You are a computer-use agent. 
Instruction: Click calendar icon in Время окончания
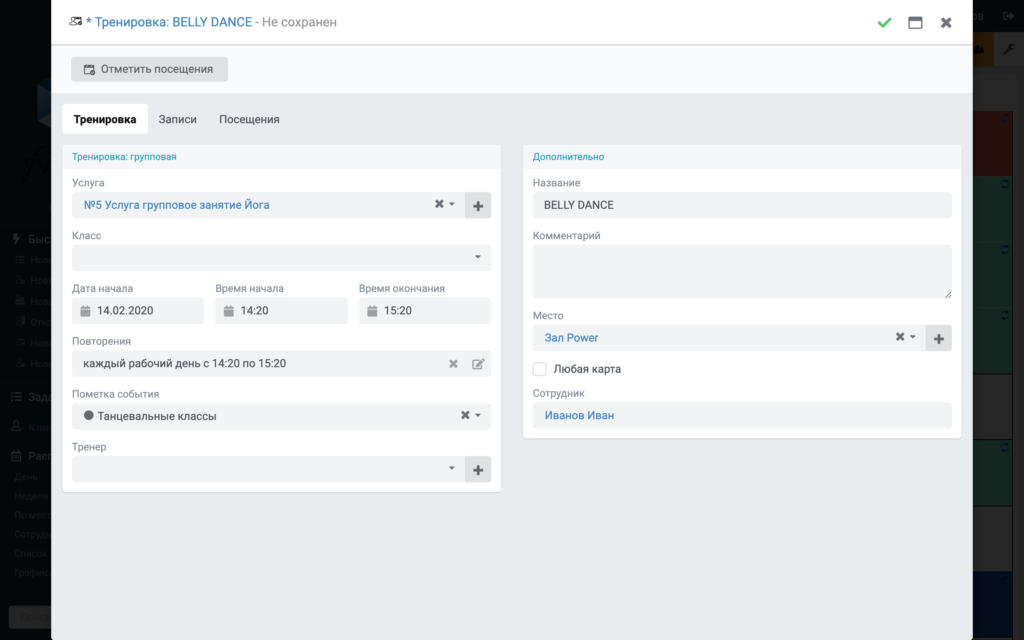(x=372, y=311)
